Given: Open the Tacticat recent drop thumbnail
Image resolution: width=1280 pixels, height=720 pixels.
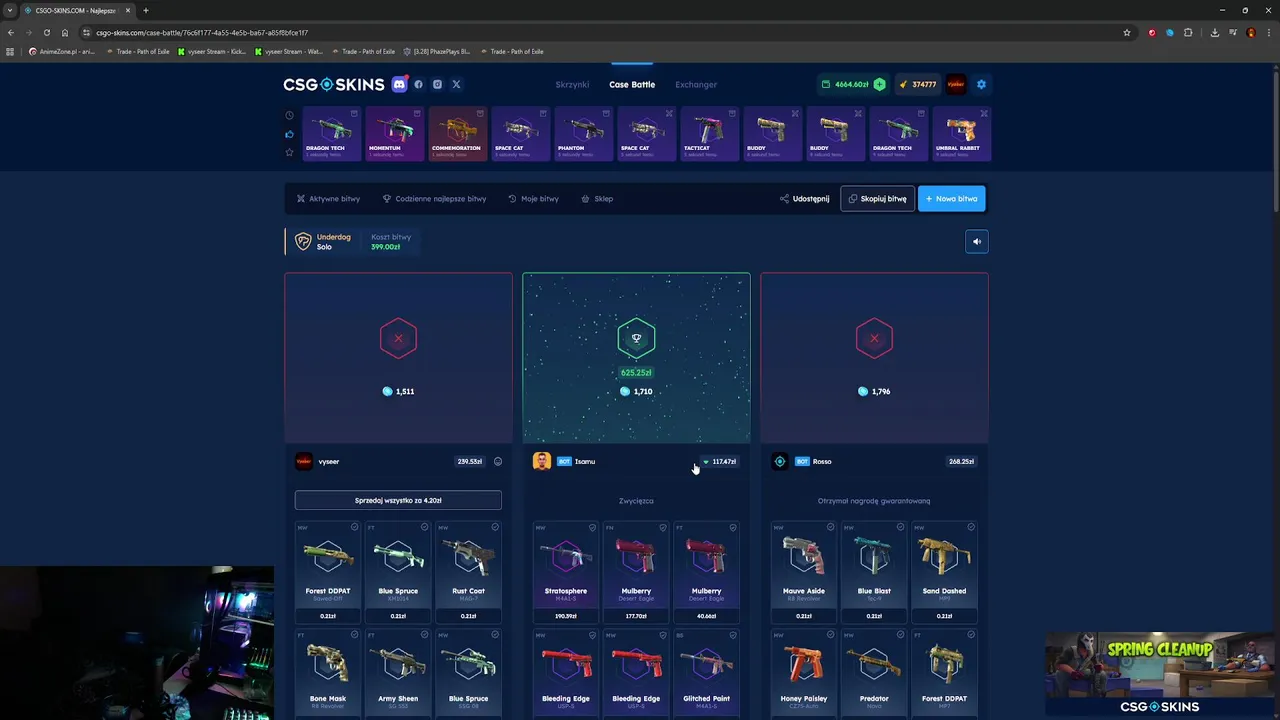Looking at the screenshot, I should 709,133.
